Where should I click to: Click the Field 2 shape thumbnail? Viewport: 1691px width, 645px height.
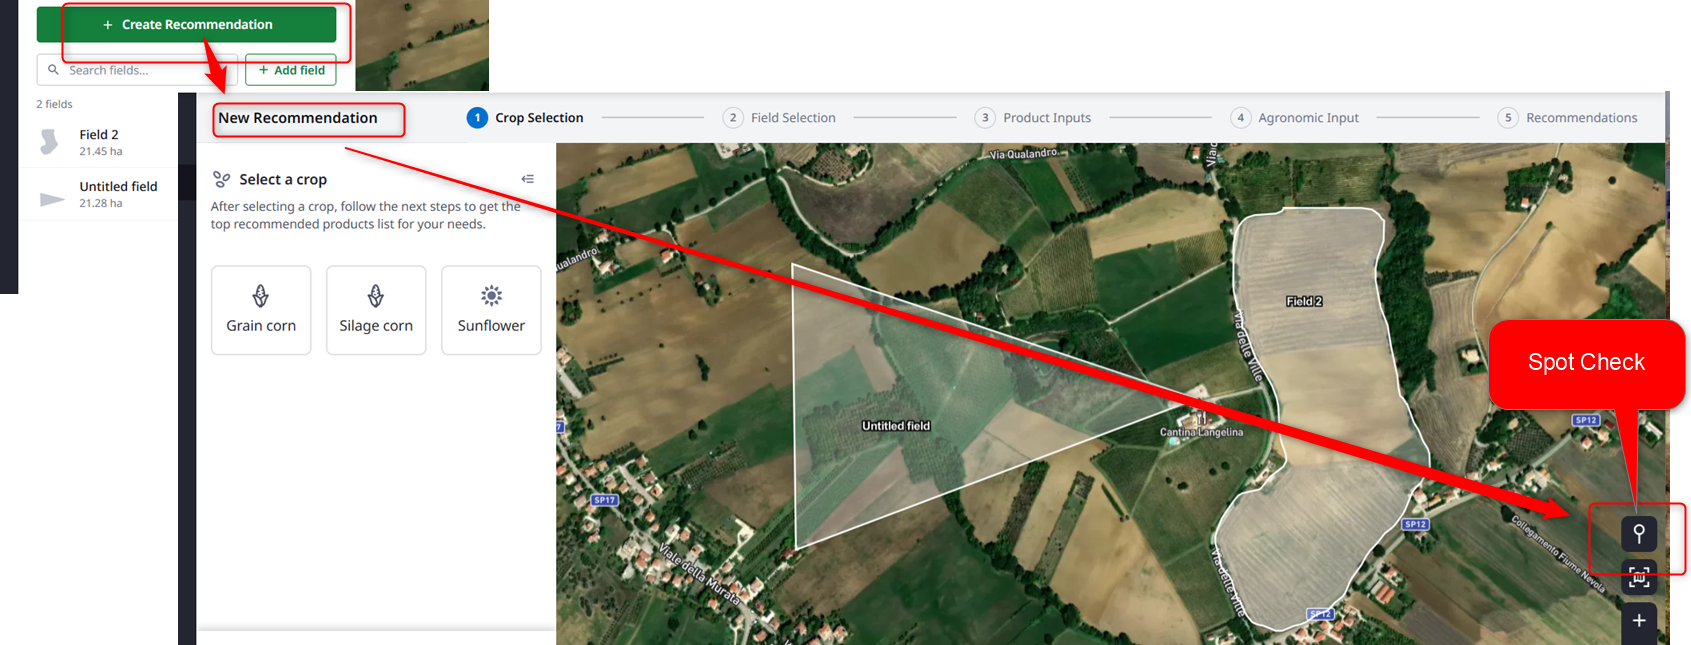click(x=49, y=142)
